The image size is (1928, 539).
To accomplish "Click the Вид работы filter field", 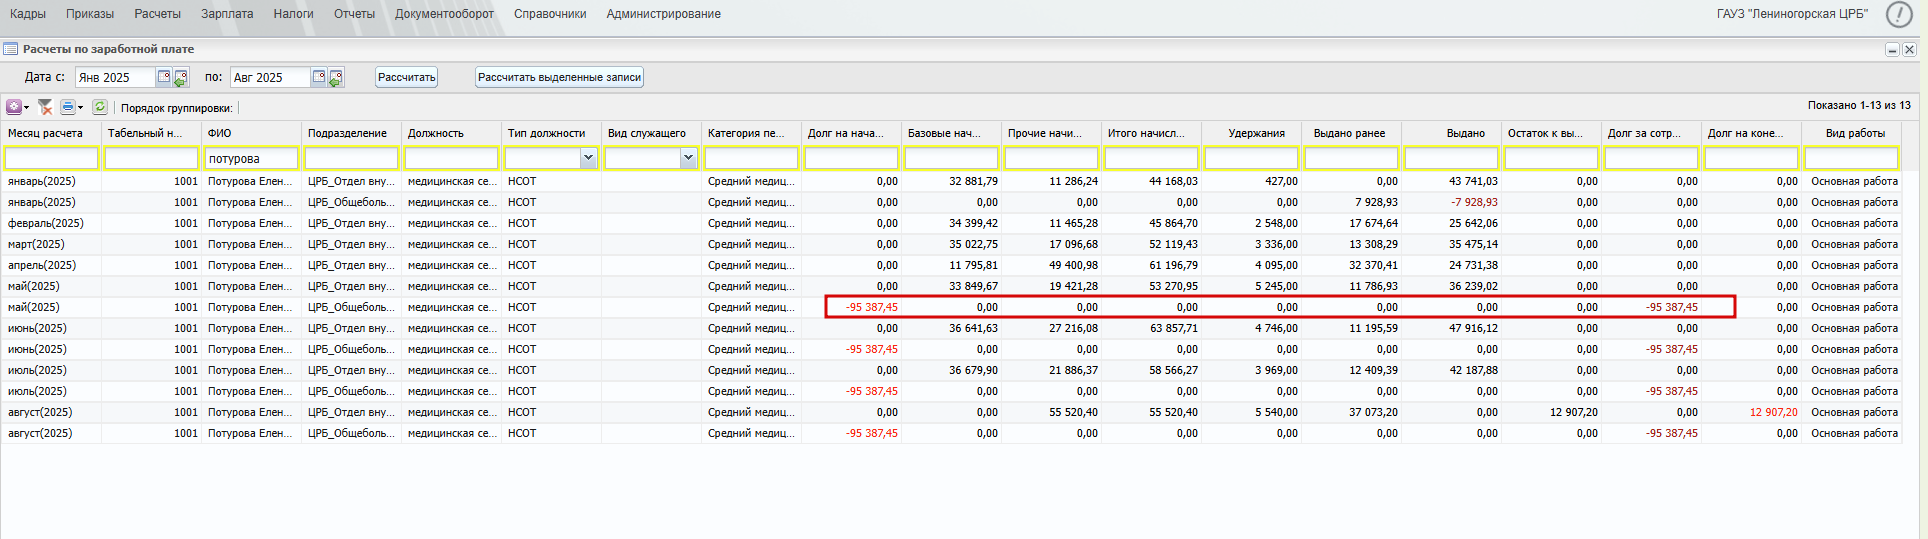I will (x=1851, y=158).
